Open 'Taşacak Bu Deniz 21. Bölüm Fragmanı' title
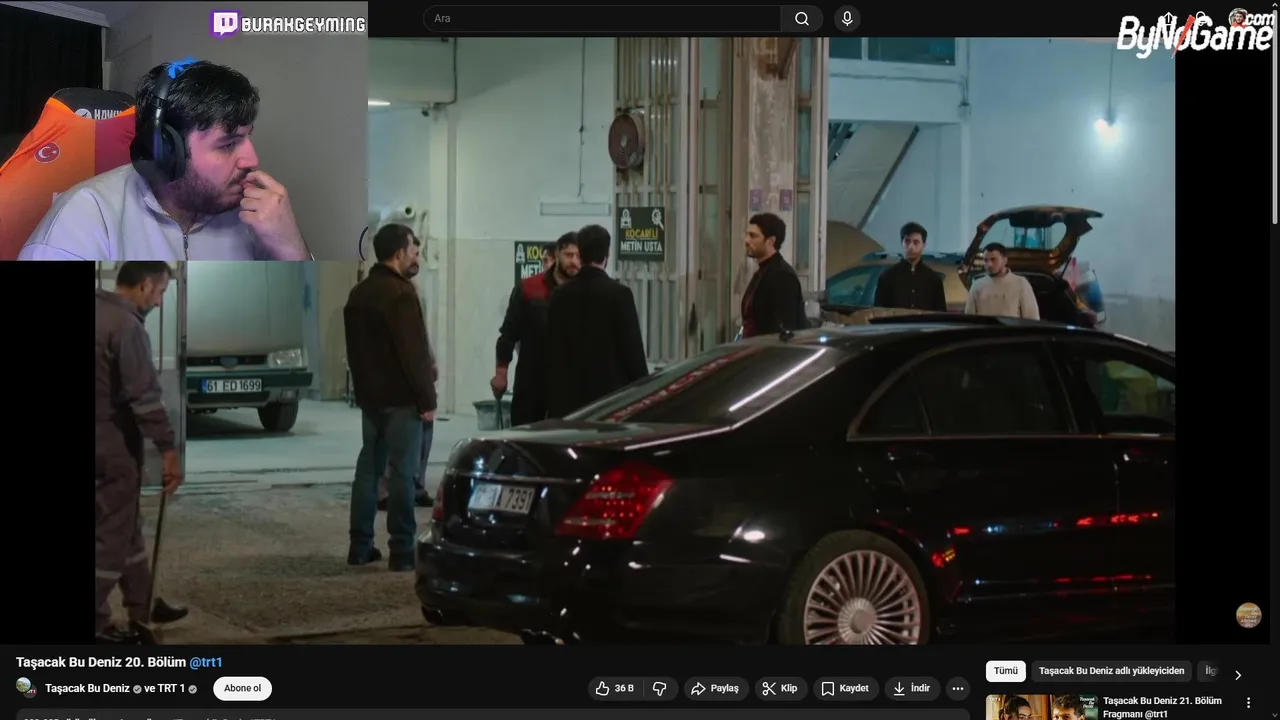 point(1163,707)
